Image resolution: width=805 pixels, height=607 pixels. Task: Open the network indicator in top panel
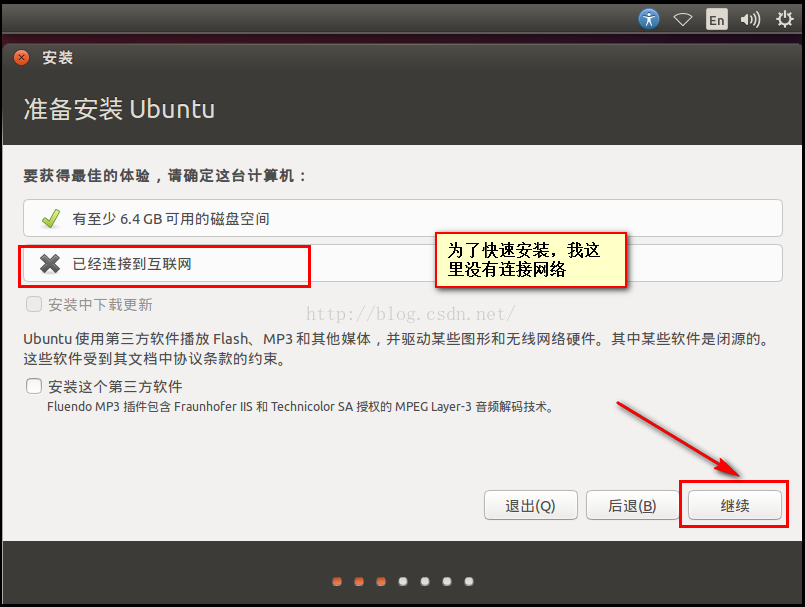(x=683, y=20)
